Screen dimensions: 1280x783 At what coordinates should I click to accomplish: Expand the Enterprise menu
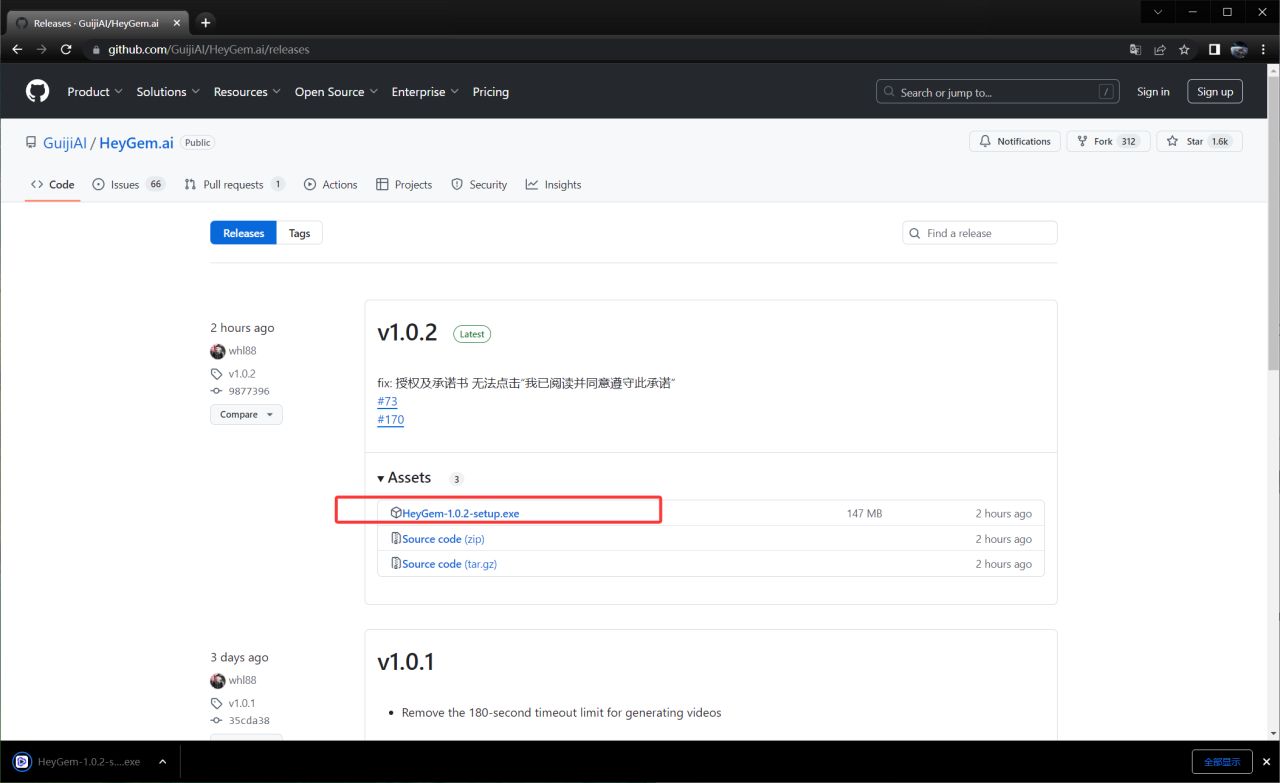[x=425, y=92]
